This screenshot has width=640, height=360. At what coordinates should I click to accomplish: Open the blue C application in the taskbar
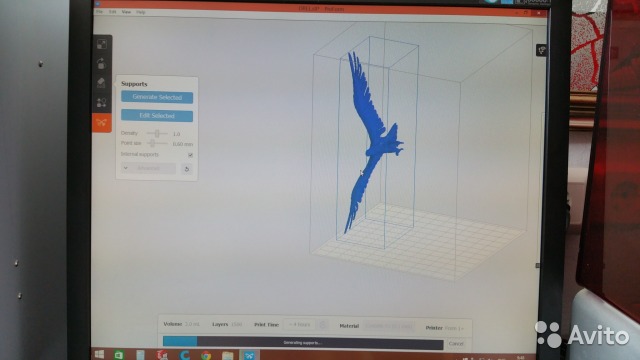(184, 356)
